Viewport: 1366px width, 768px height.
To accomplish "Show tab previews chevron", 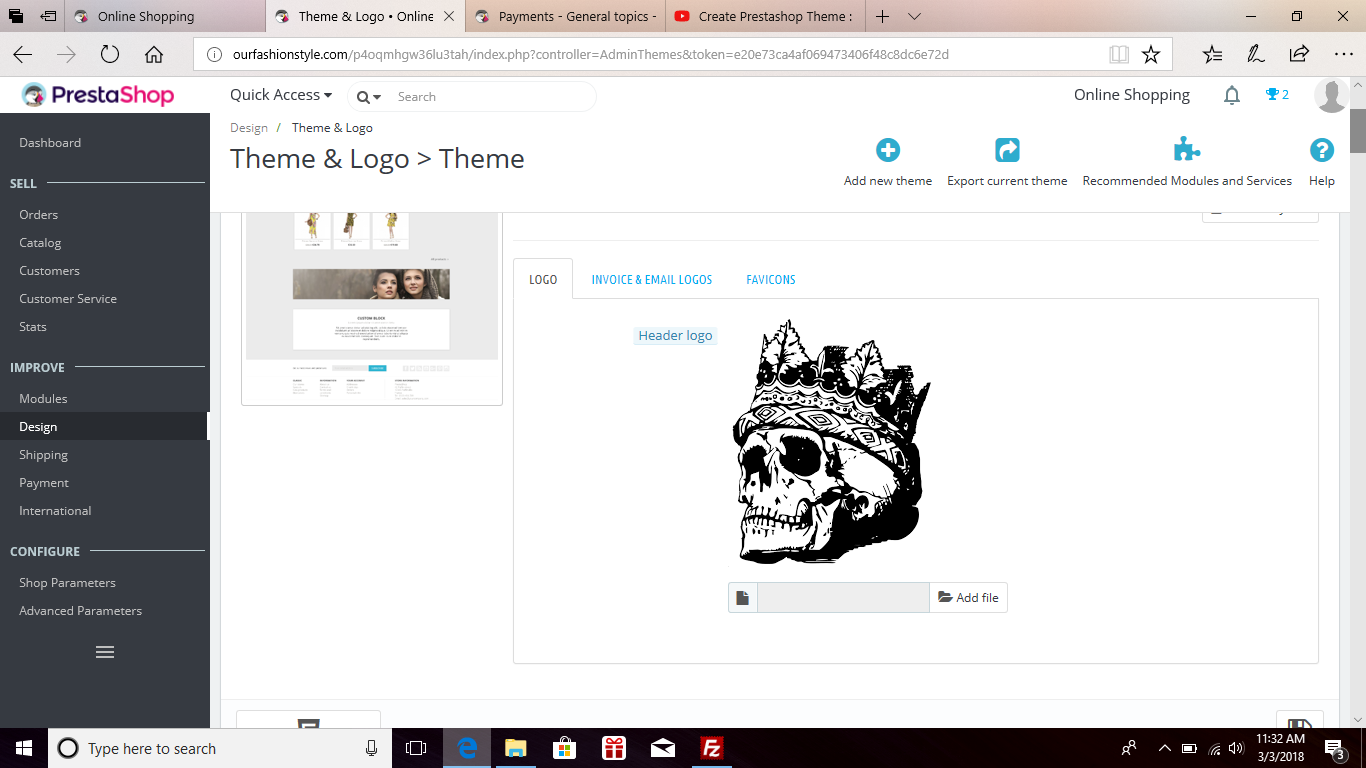I will 914,16.
